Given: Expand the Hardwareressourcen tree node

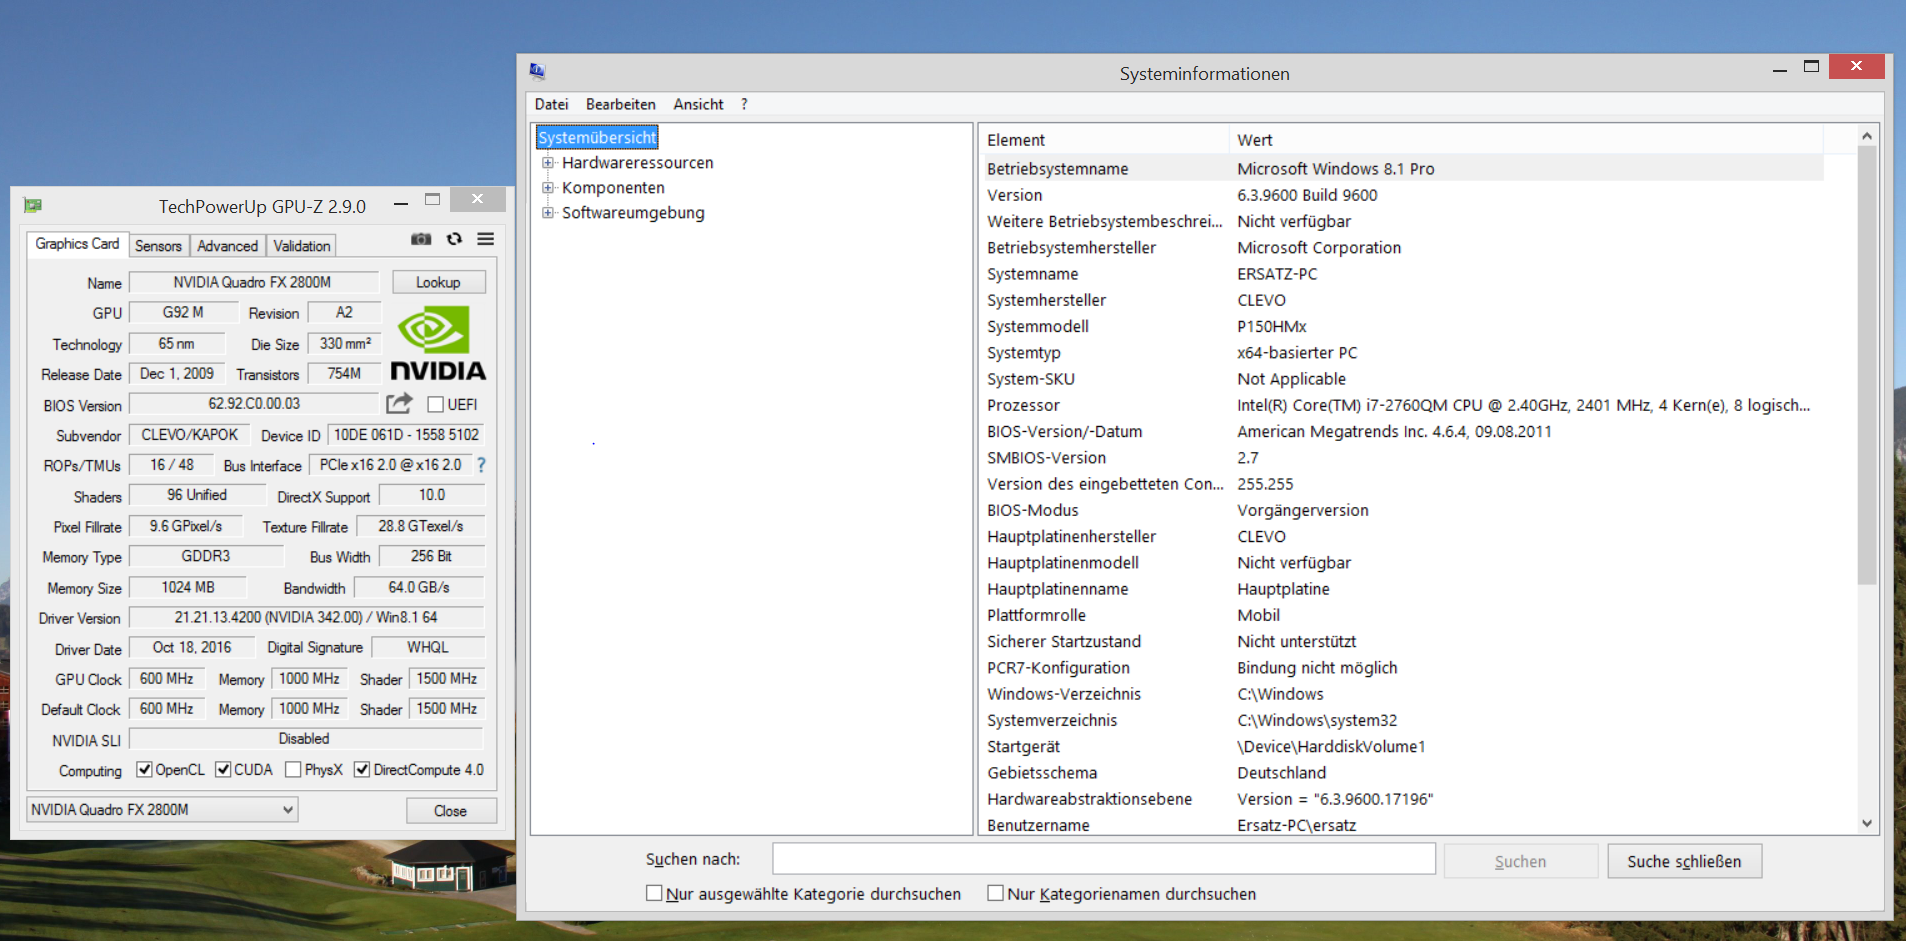Looking at the screenshot, I should 547,162.
